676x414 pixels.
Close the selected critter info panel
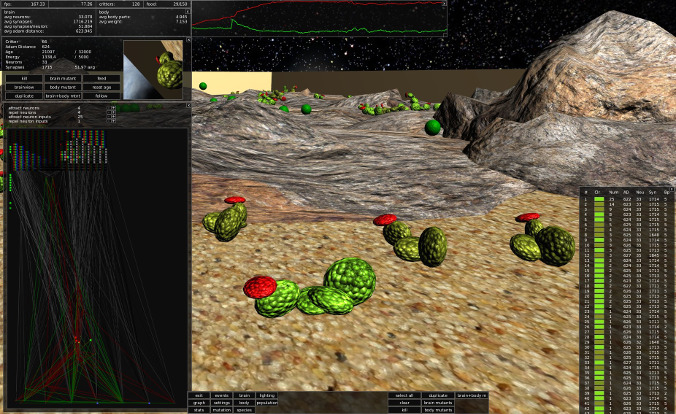[186, 42]
